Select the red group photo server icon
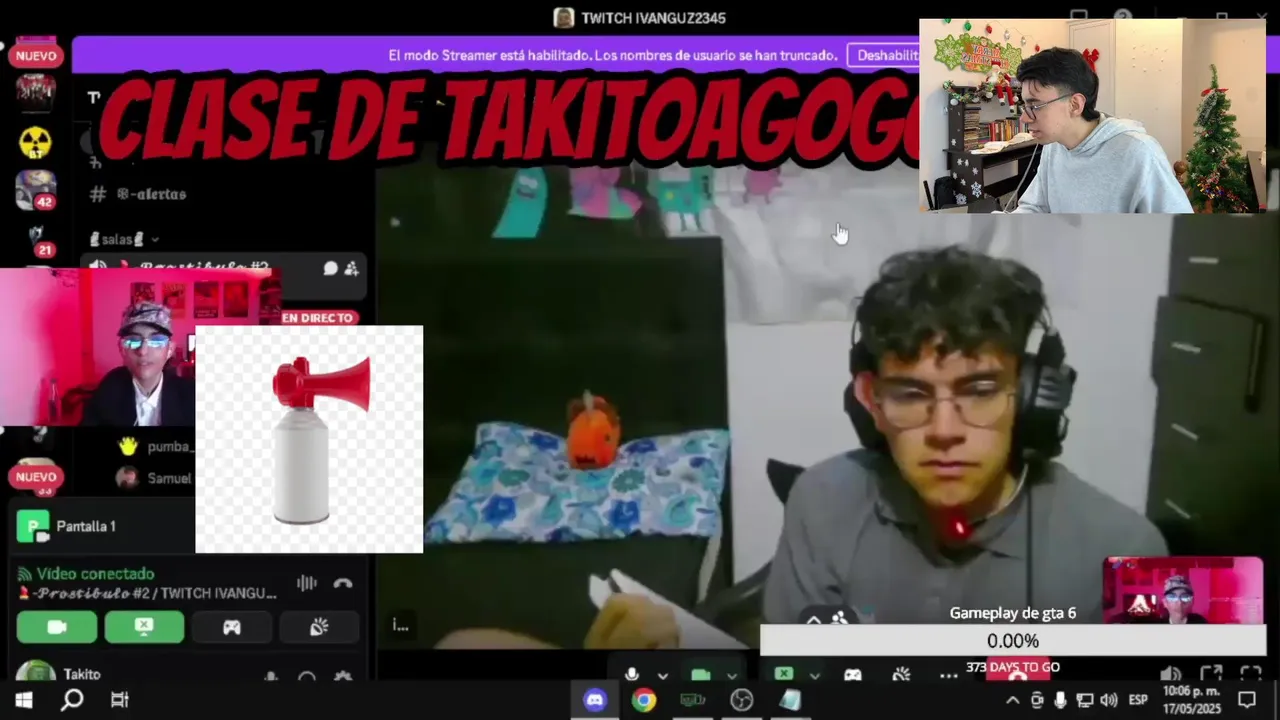 point(36,93)
